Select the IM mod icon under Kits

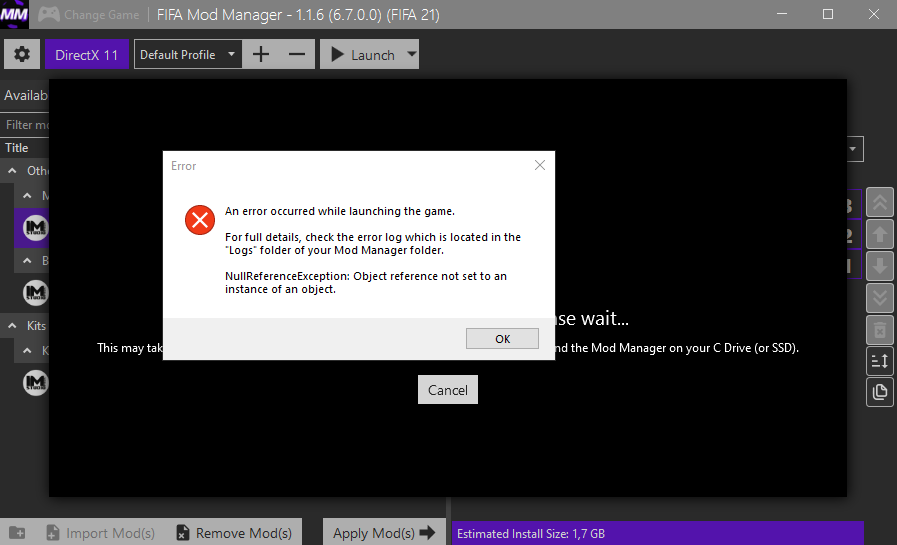pyautogui.click(x=35, y=383)
